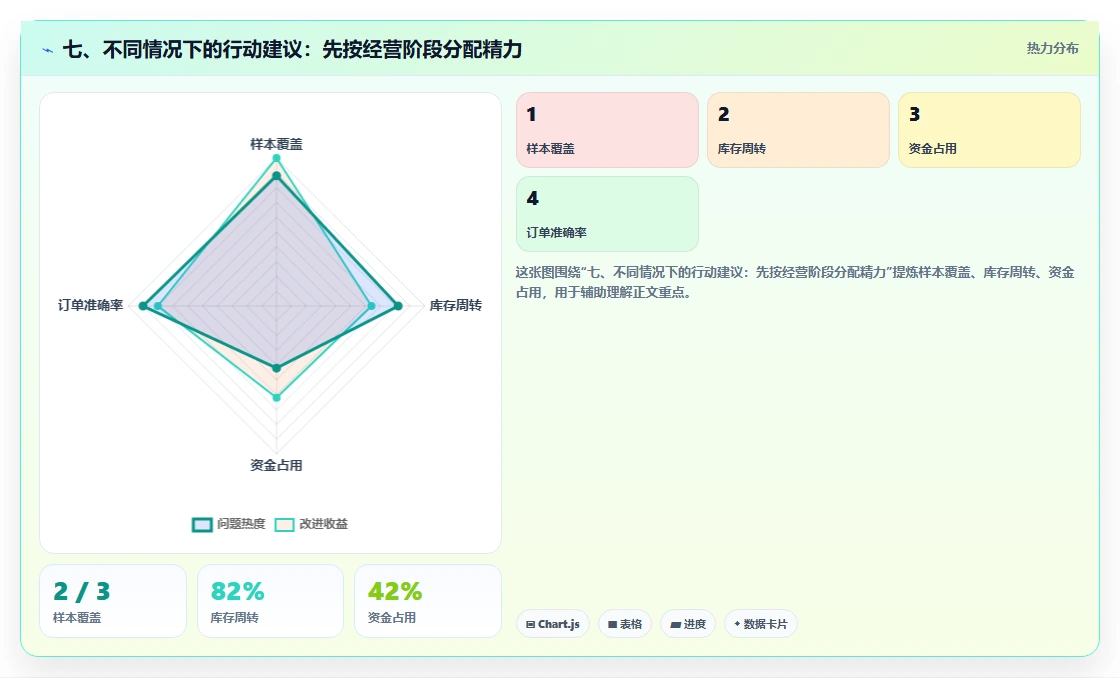The image size is (1120, 678).
Task: Click the 82% 库存周转 stat card
Action: (x=270, y=601)
